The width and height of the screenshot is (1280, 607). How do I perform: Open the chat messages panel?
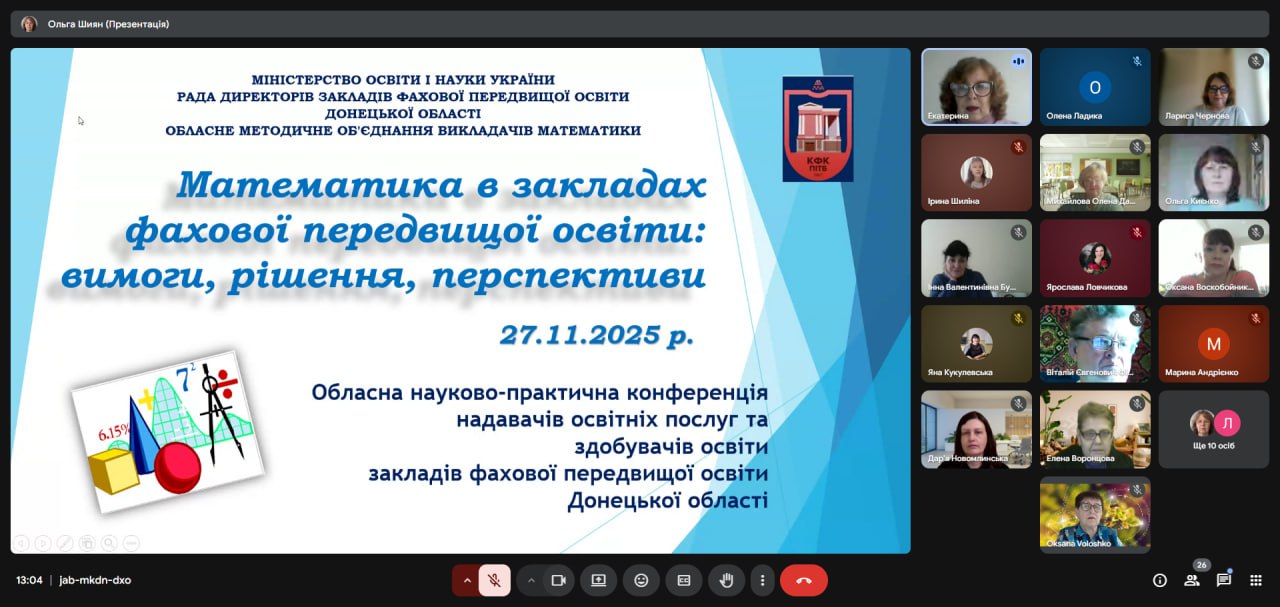pyautogui.click(x=1224, y=580)
